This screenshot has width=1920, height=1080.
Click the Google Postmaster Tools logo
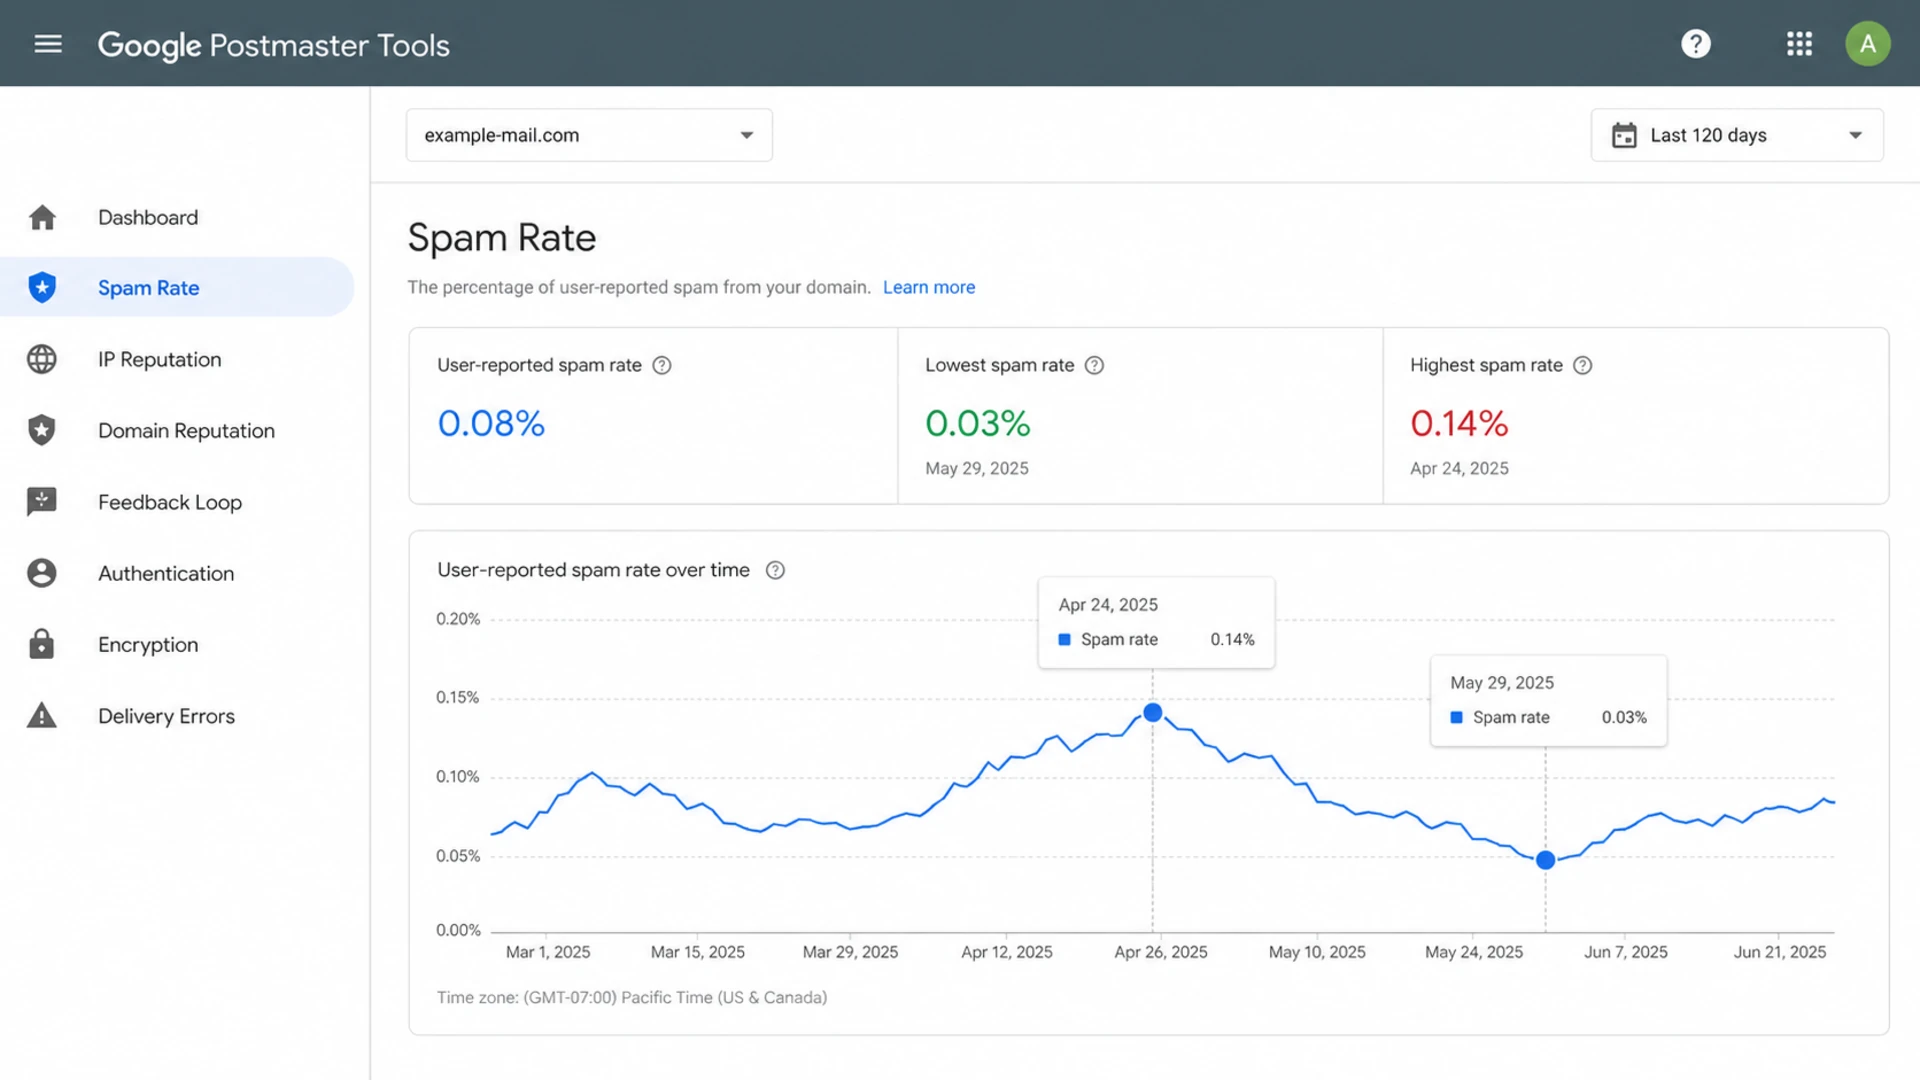(274, 45)
